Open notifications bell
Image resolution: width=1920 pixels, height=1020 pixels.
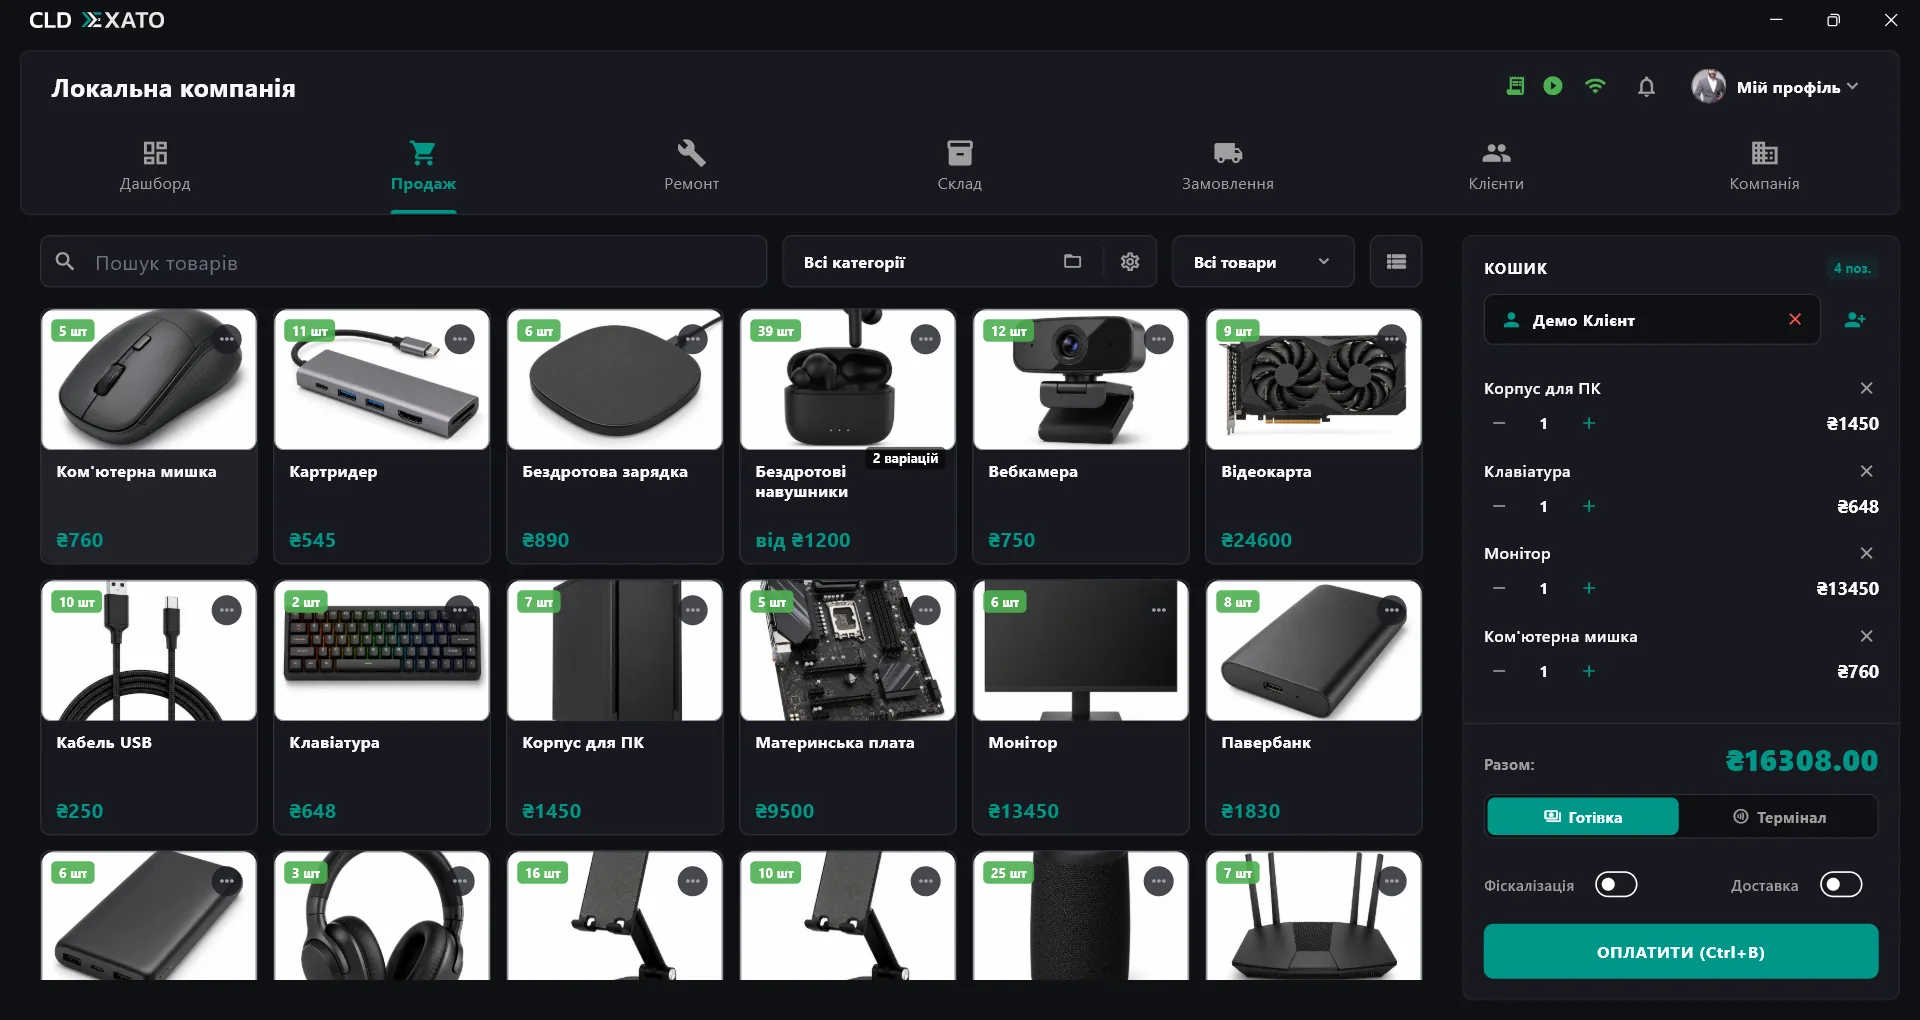pos(1646,87)
